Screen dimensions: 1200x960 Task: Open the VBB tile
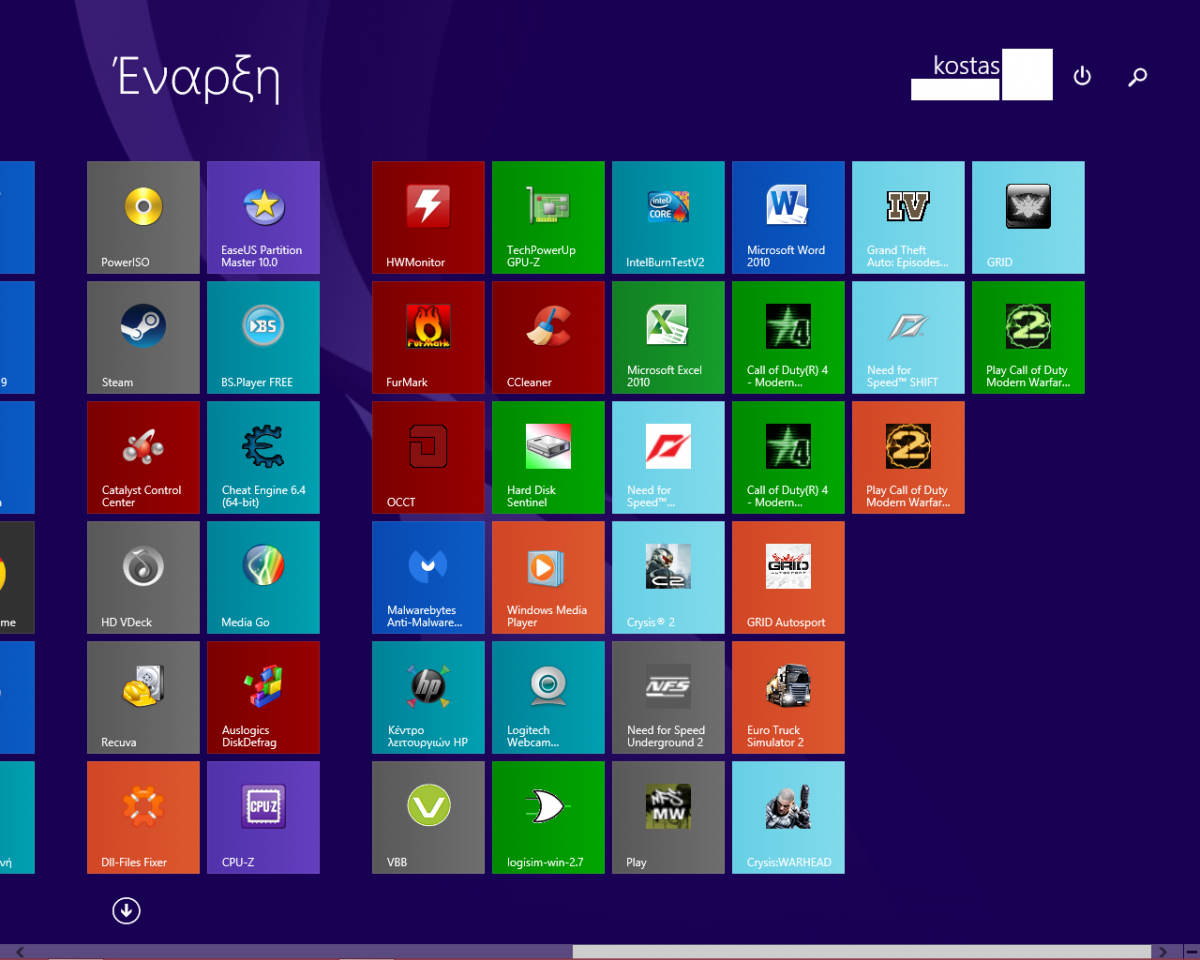428,817
